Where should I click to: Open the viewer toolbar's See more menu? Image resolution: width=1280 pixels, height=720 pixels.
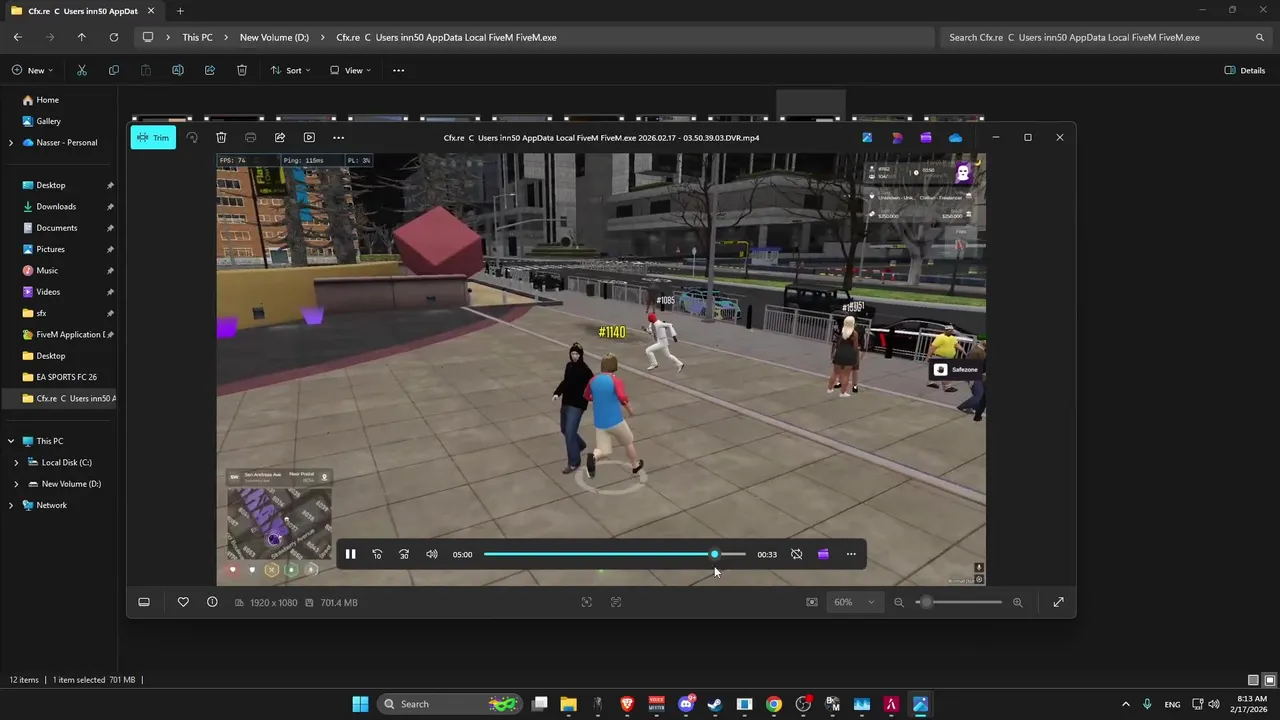click(x=338, y=137)
